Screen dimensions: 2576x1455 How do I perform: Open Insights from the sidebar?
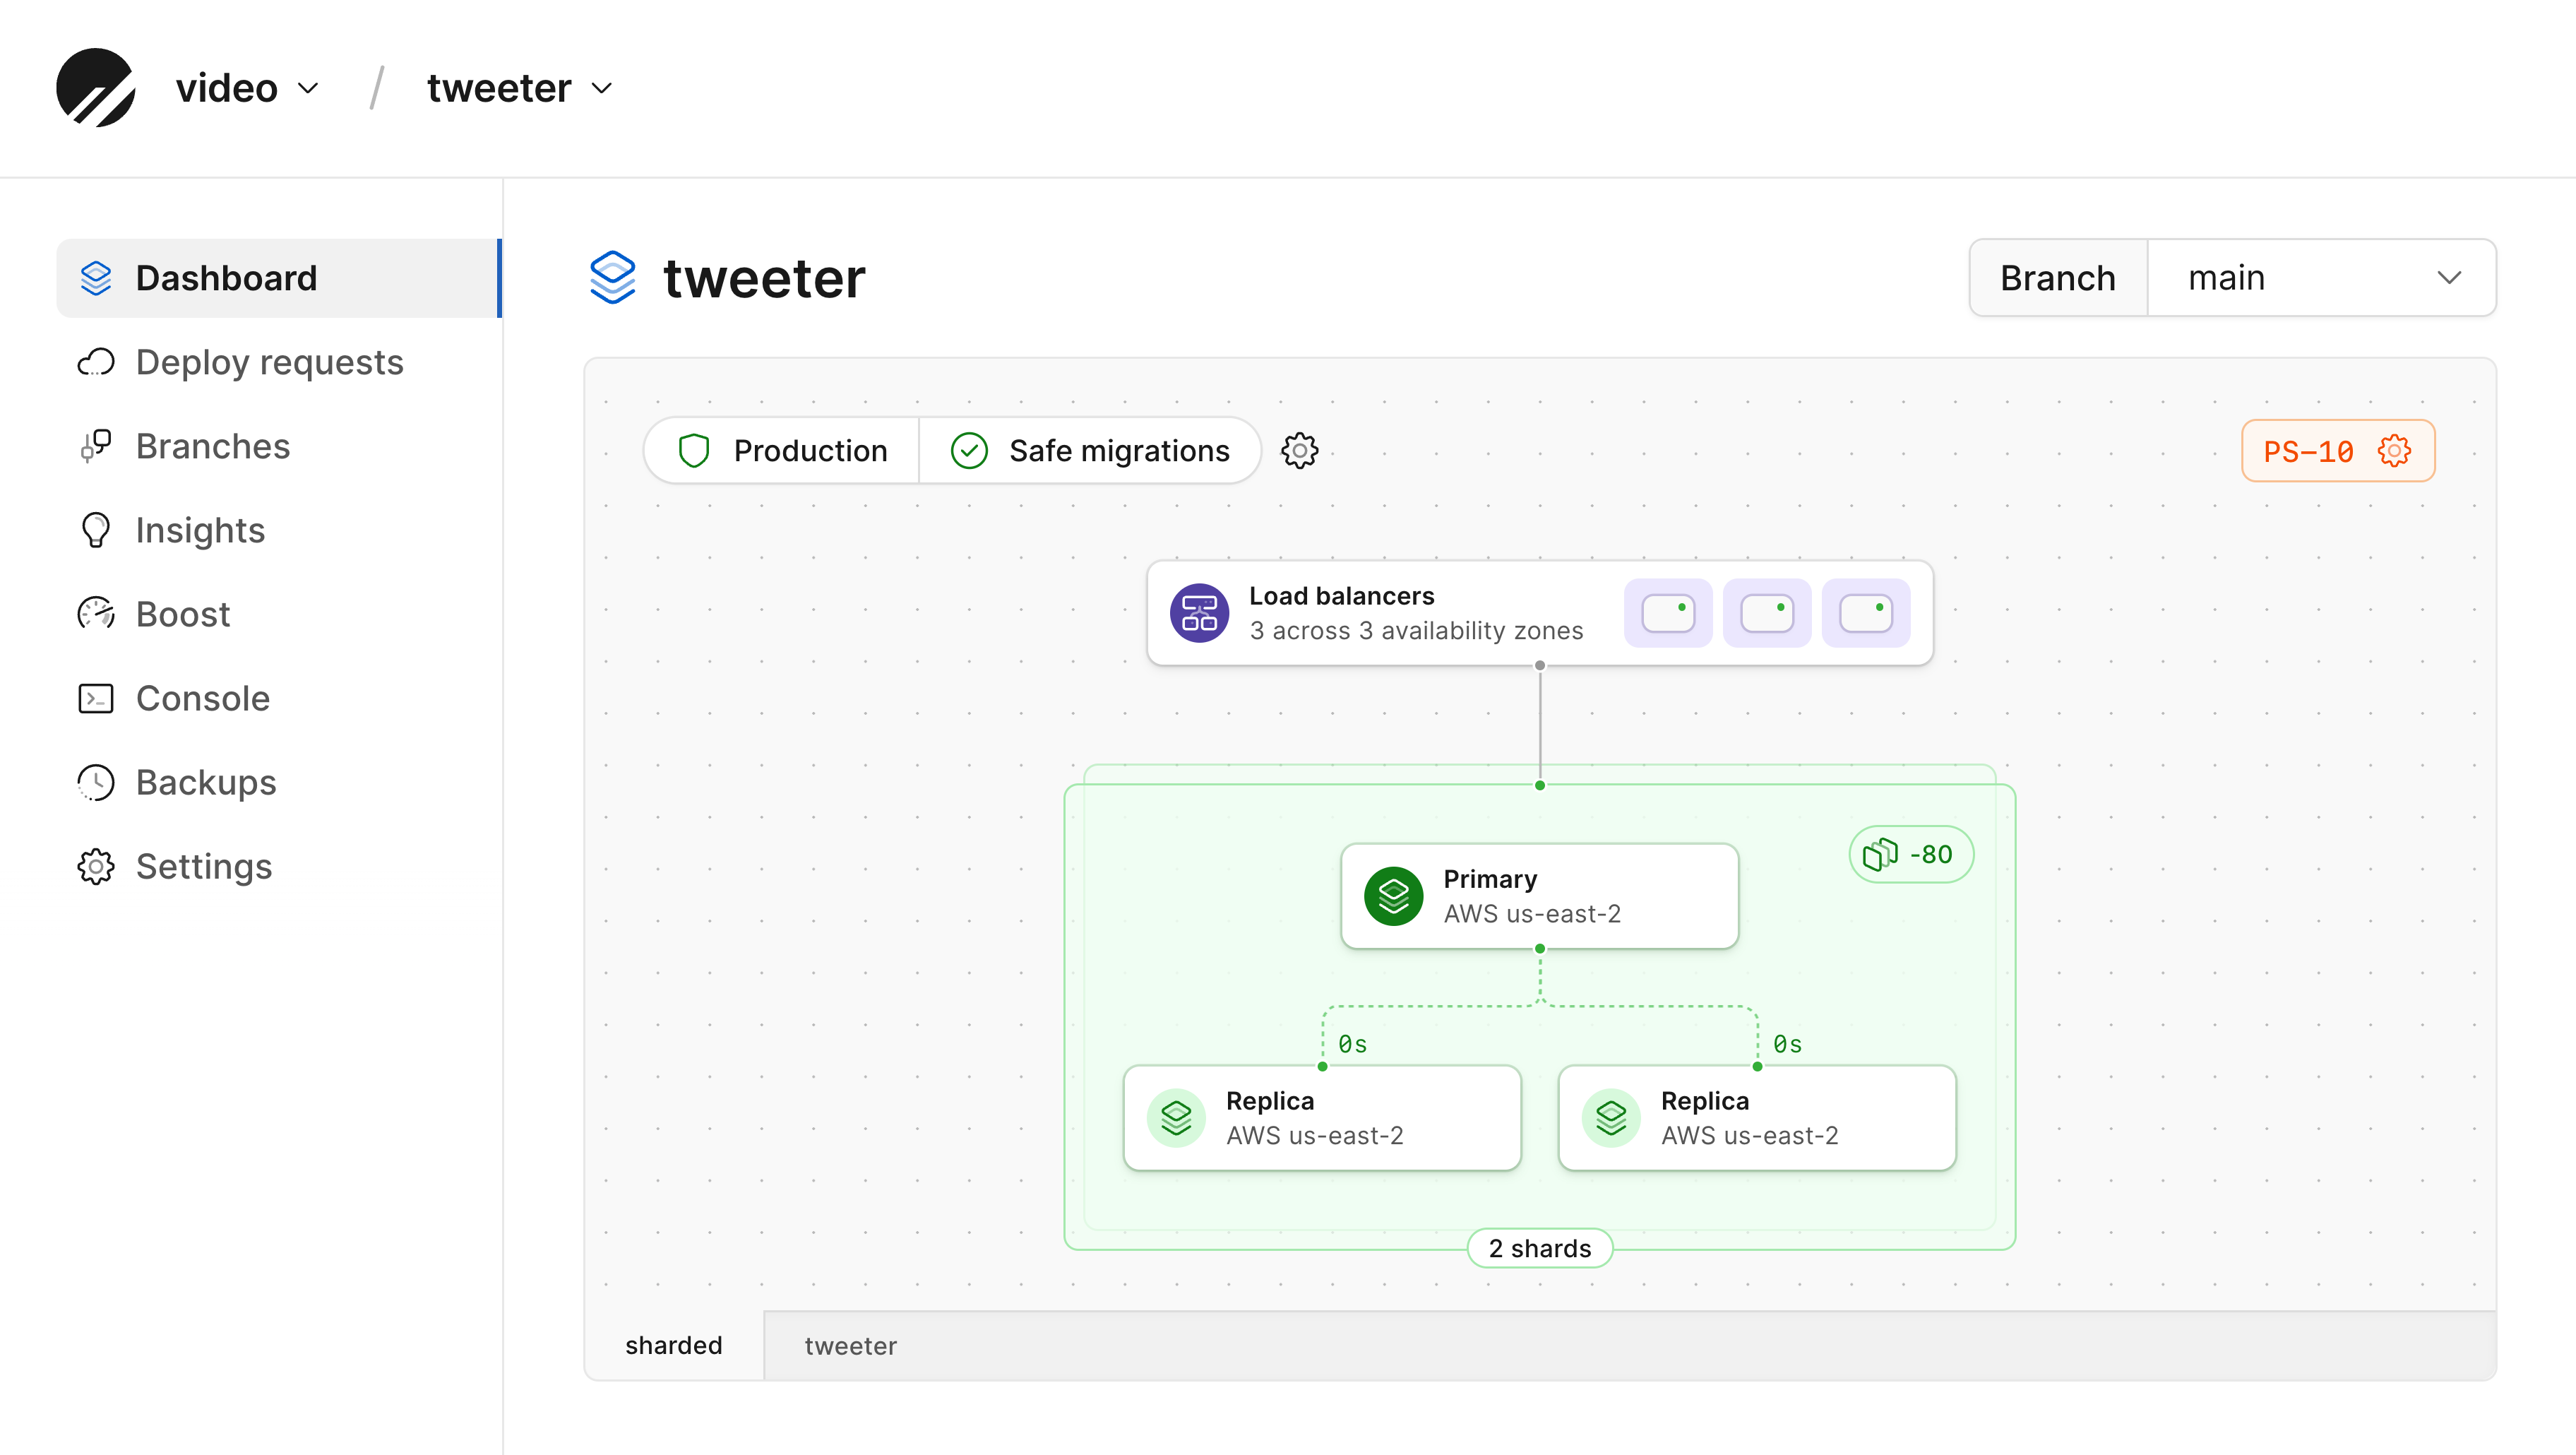point(200,530)
